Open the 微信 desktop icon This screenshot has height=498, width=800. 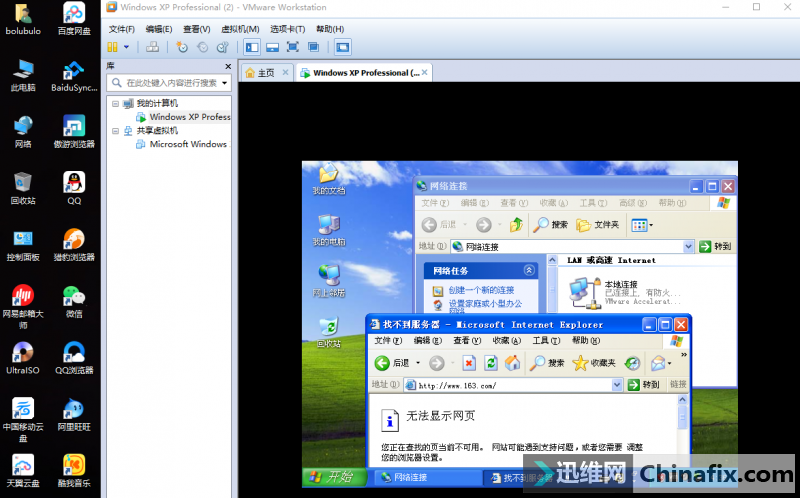pos(74,302)
